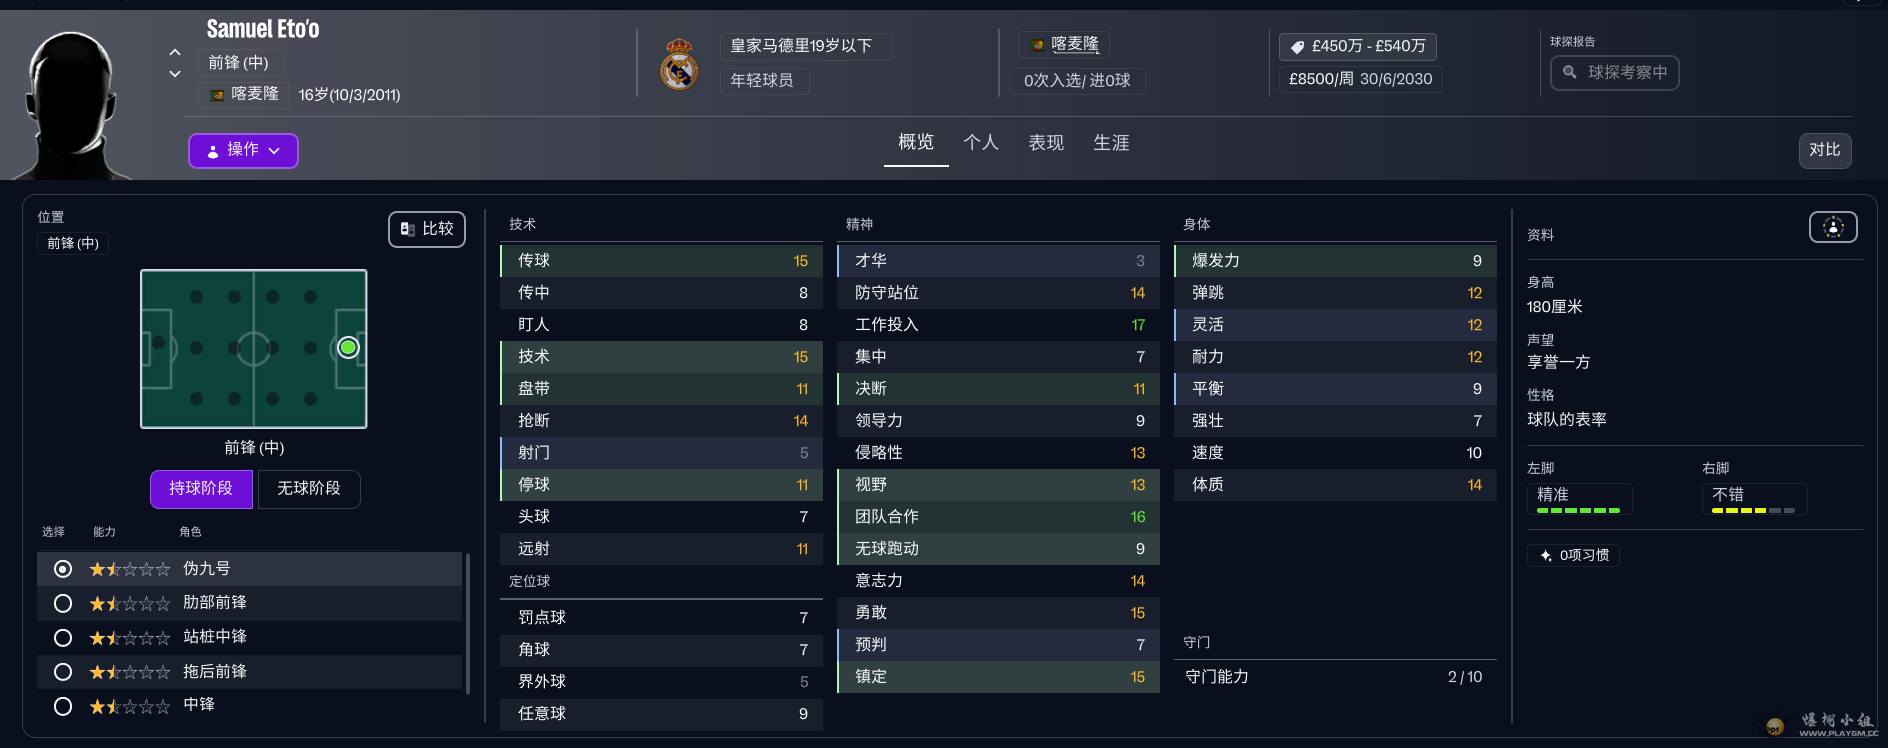Click the up chevron beside player name
This screenshot has width=1888, height=748.
pos(175,52)
